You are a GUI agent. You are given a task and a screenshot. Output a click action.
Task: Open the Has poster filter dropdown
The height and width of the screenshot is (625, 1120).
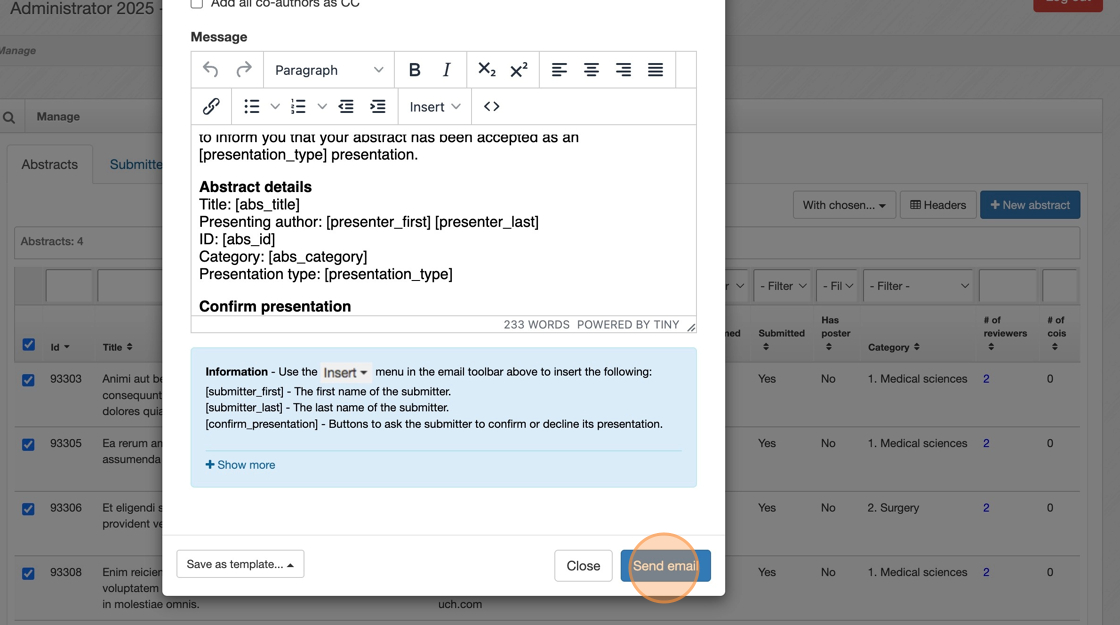(837, 286)
